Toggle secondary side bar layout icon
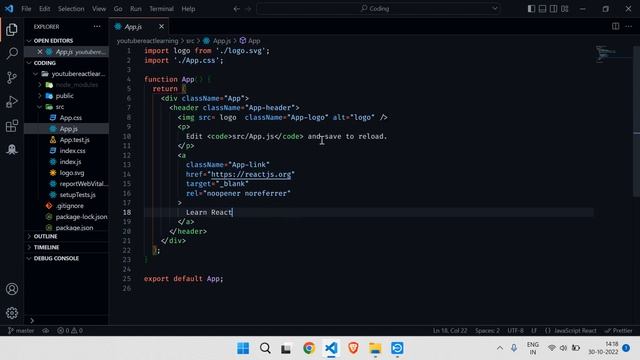The height and width of the screenshot is (360, 640). [x=553, y=9]
